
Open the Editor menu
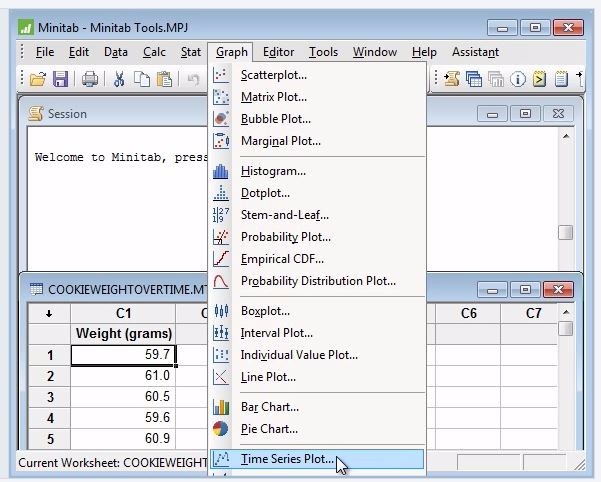tap(278, 52)
